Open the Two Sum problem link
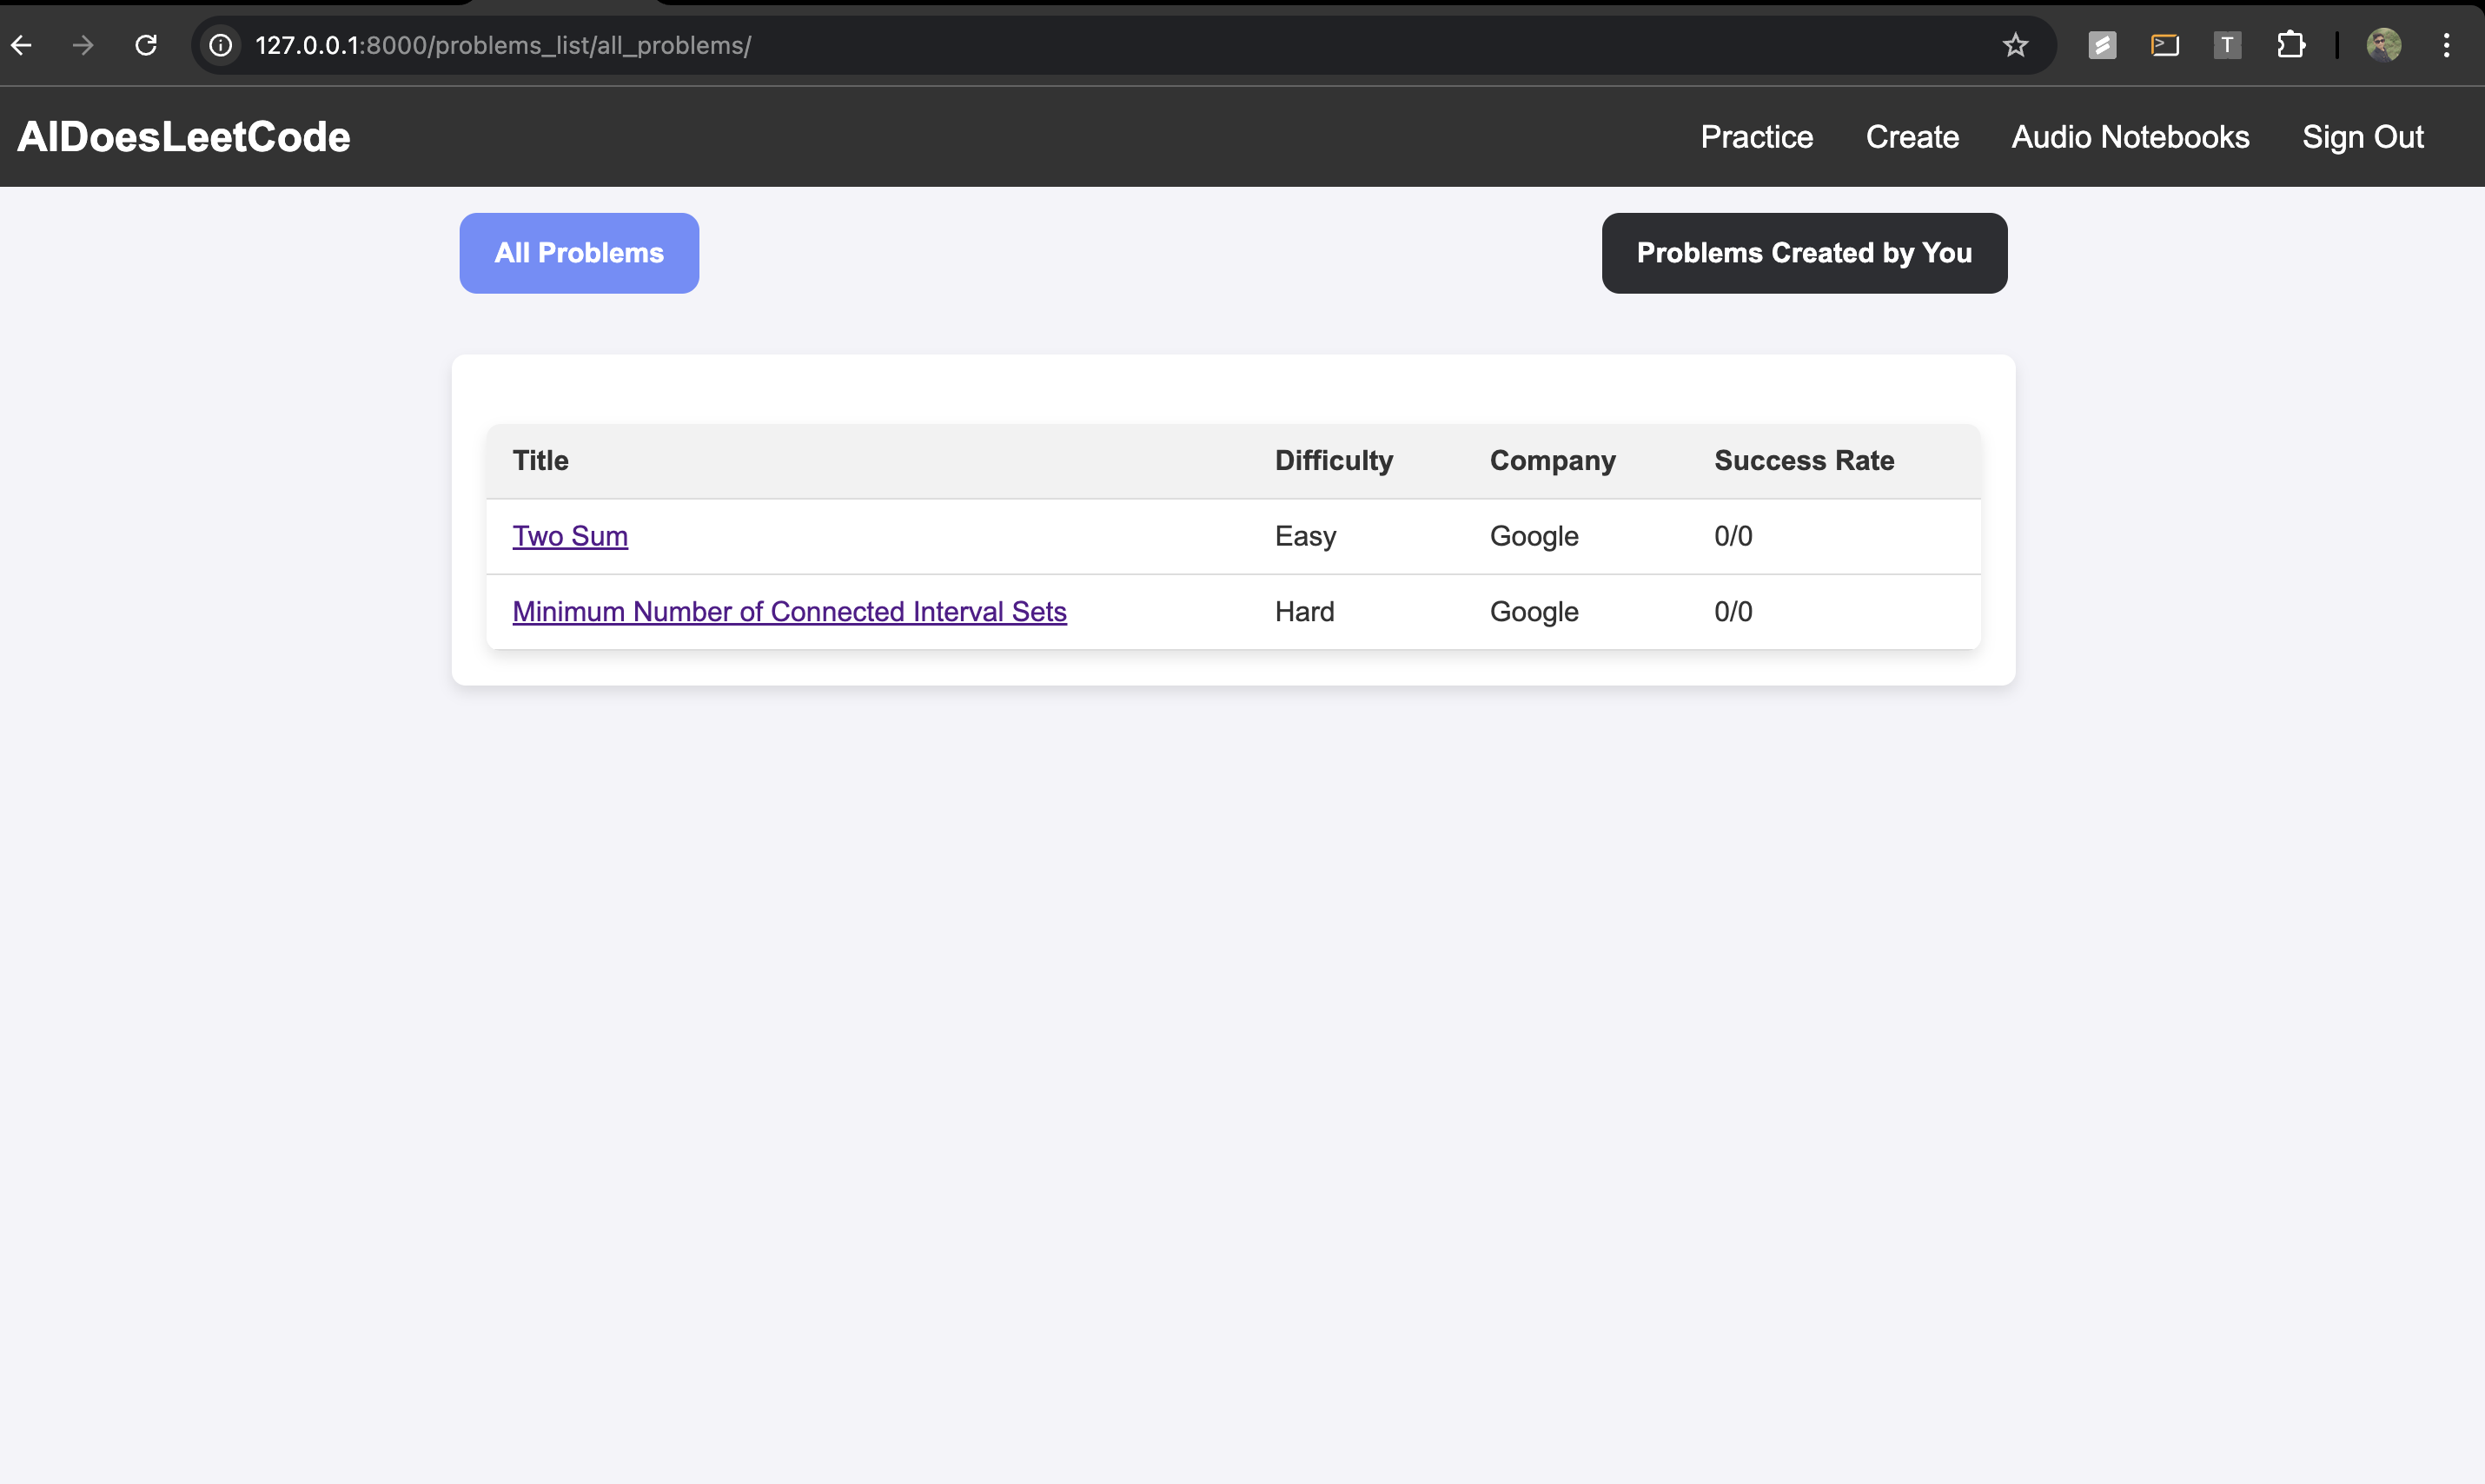 570,536
